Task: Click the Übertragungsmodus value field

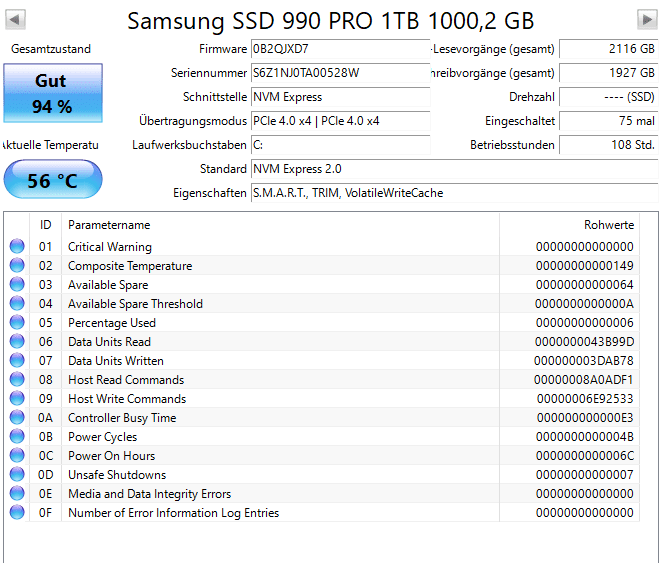Action: point(340,121)
